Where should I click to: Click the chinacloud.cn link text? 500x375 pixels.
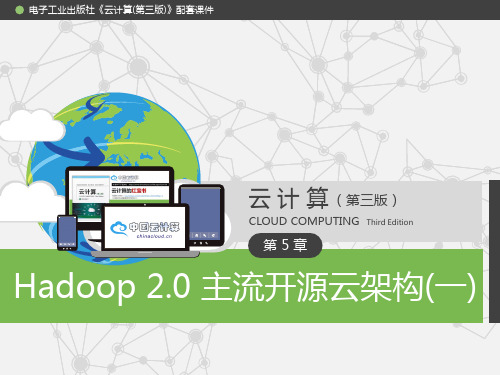pos(154,236)
